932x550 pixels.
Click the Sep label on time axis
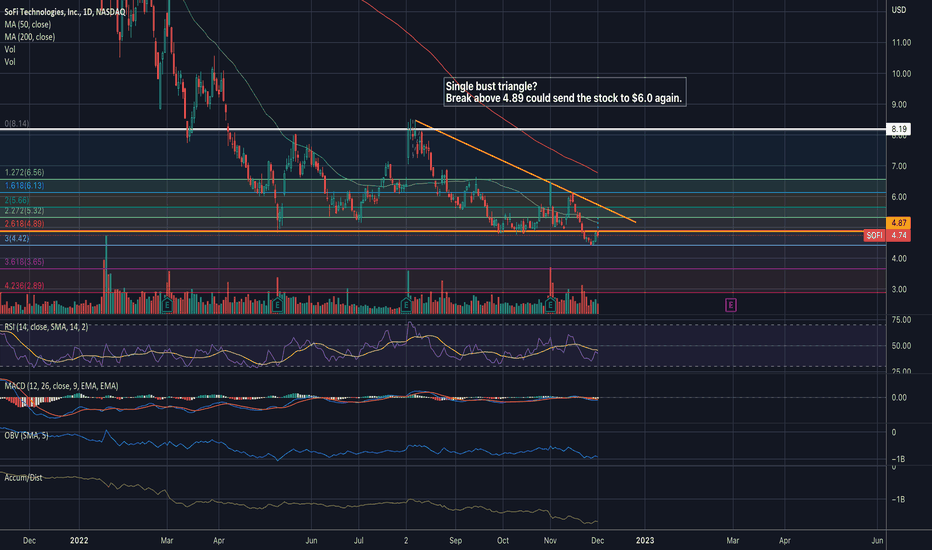[456, 540]
